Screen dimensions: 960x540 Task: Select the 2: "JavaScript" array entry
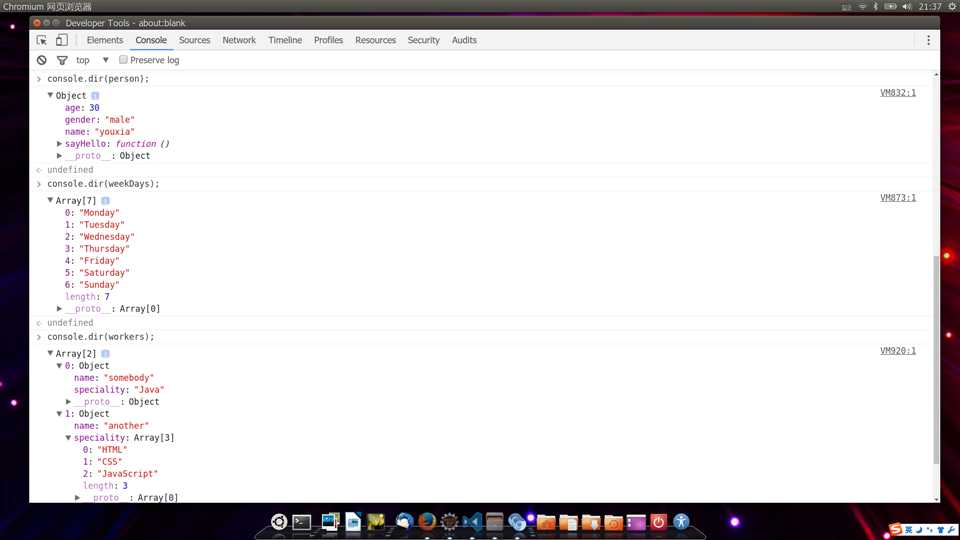(x=121, y=474)
